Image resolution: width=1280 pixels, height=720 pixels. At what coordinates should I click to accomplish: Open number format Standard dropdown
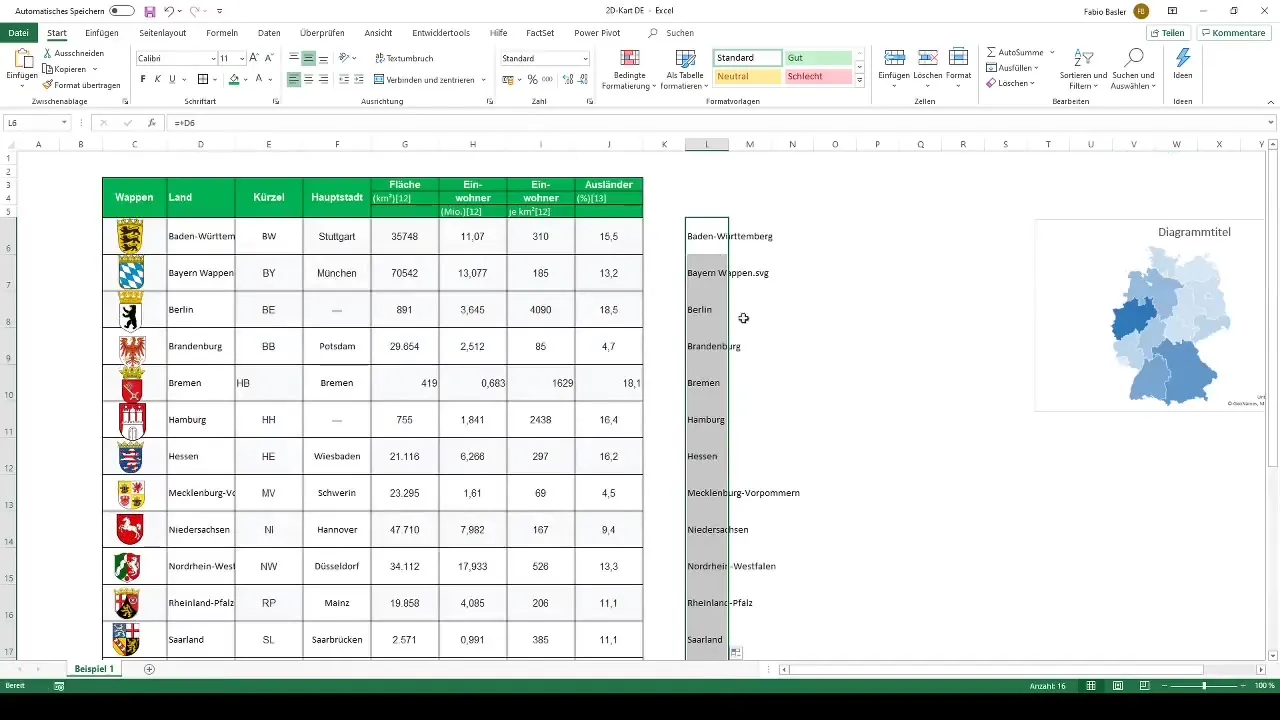click(x=584, y=58)
